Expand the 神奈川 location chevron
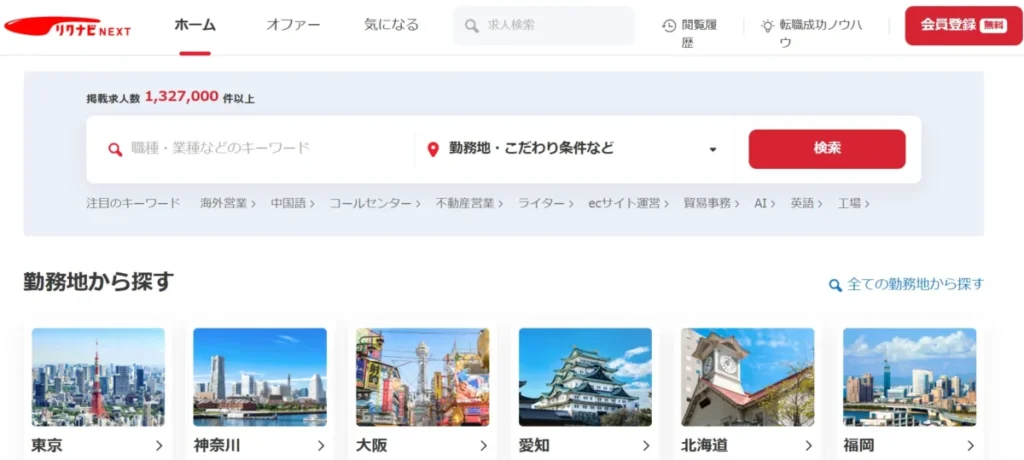 (x=321, y=446)
